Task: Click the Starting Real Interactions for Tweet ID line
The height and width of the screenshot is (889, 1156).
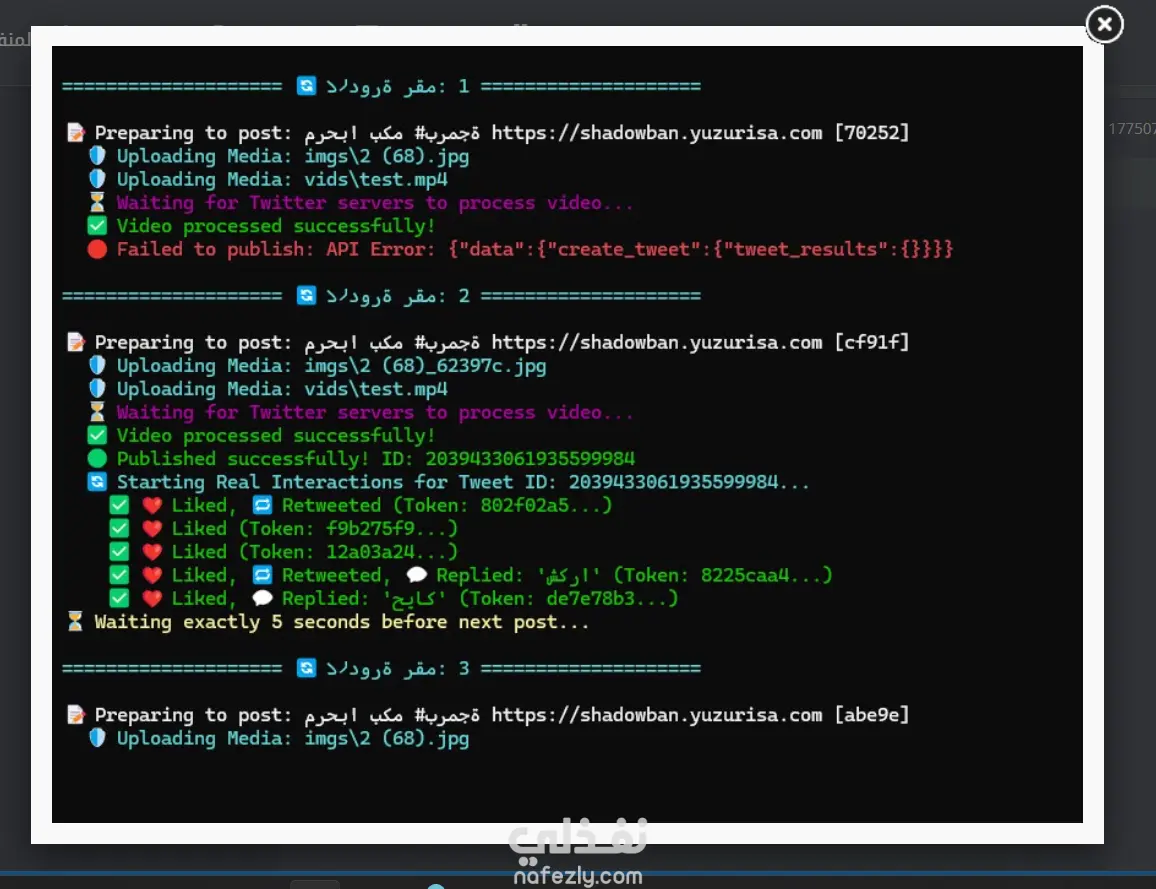Action: coord(462,482)
